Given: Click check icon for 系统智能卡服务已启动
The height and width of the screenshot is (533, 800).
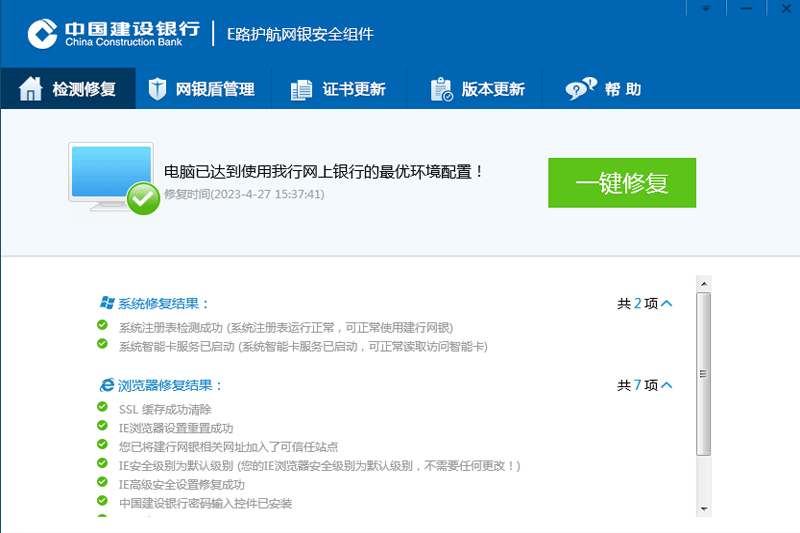Looking at the screenshot, I should [x=102, y=344].
